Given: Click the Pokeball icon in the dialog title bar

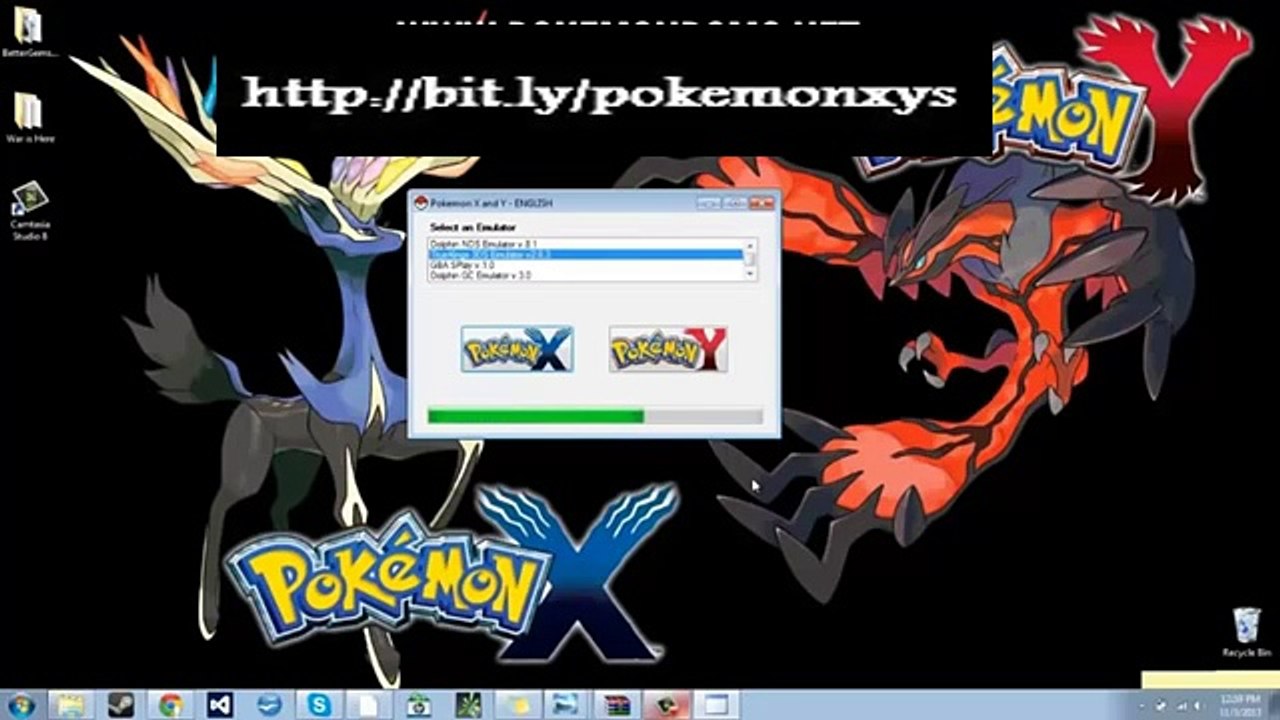Looking at the screenshot, I should coord(421,203).
